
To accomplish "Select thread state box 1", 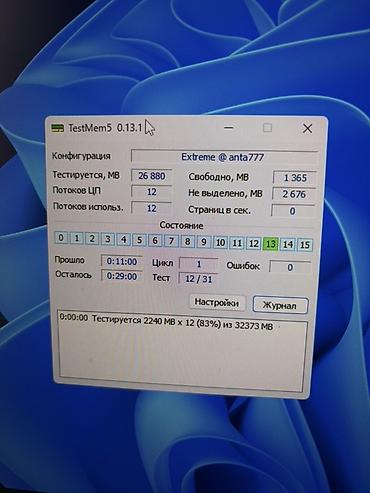I will click(77, 238).
